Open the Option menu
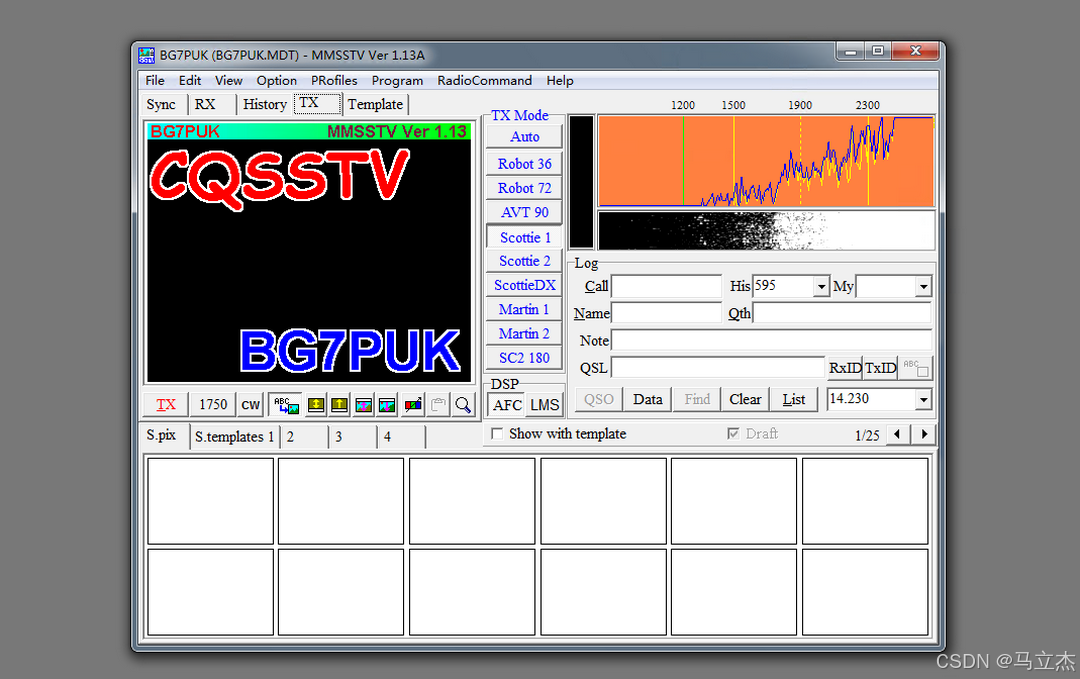 click(x=277, y=81)
